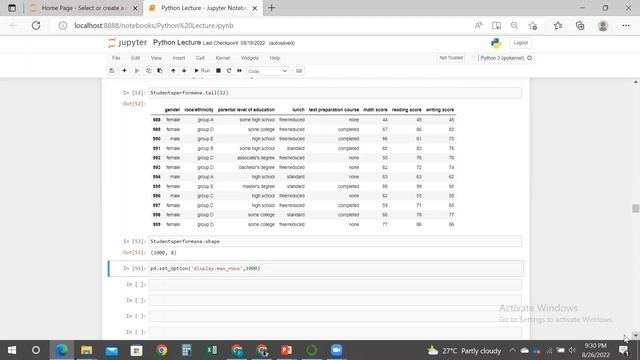Open the View menu
This screenshot has width=640, height=360.
(x=156, y=58)
